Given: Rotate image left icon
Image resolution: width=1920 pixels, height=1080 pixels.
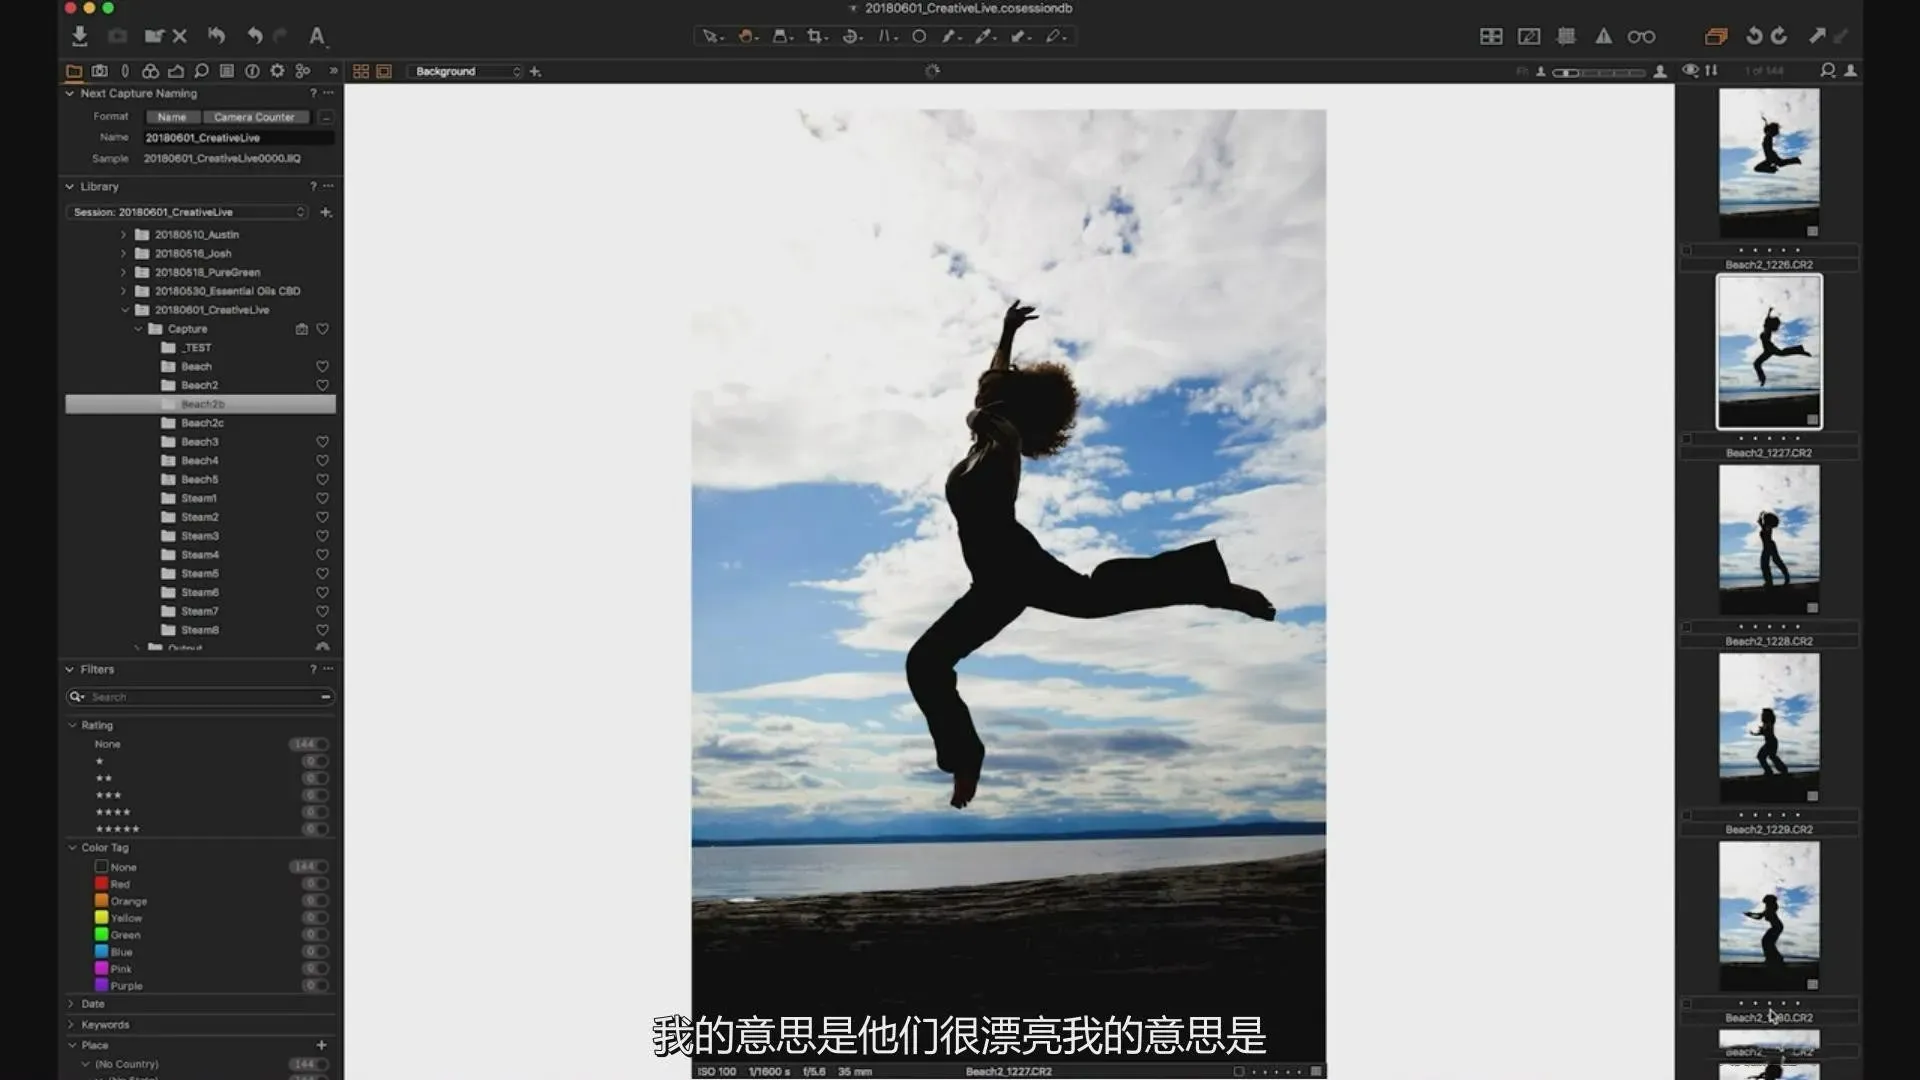Looking at the screenshot, I should [1753, 36].
